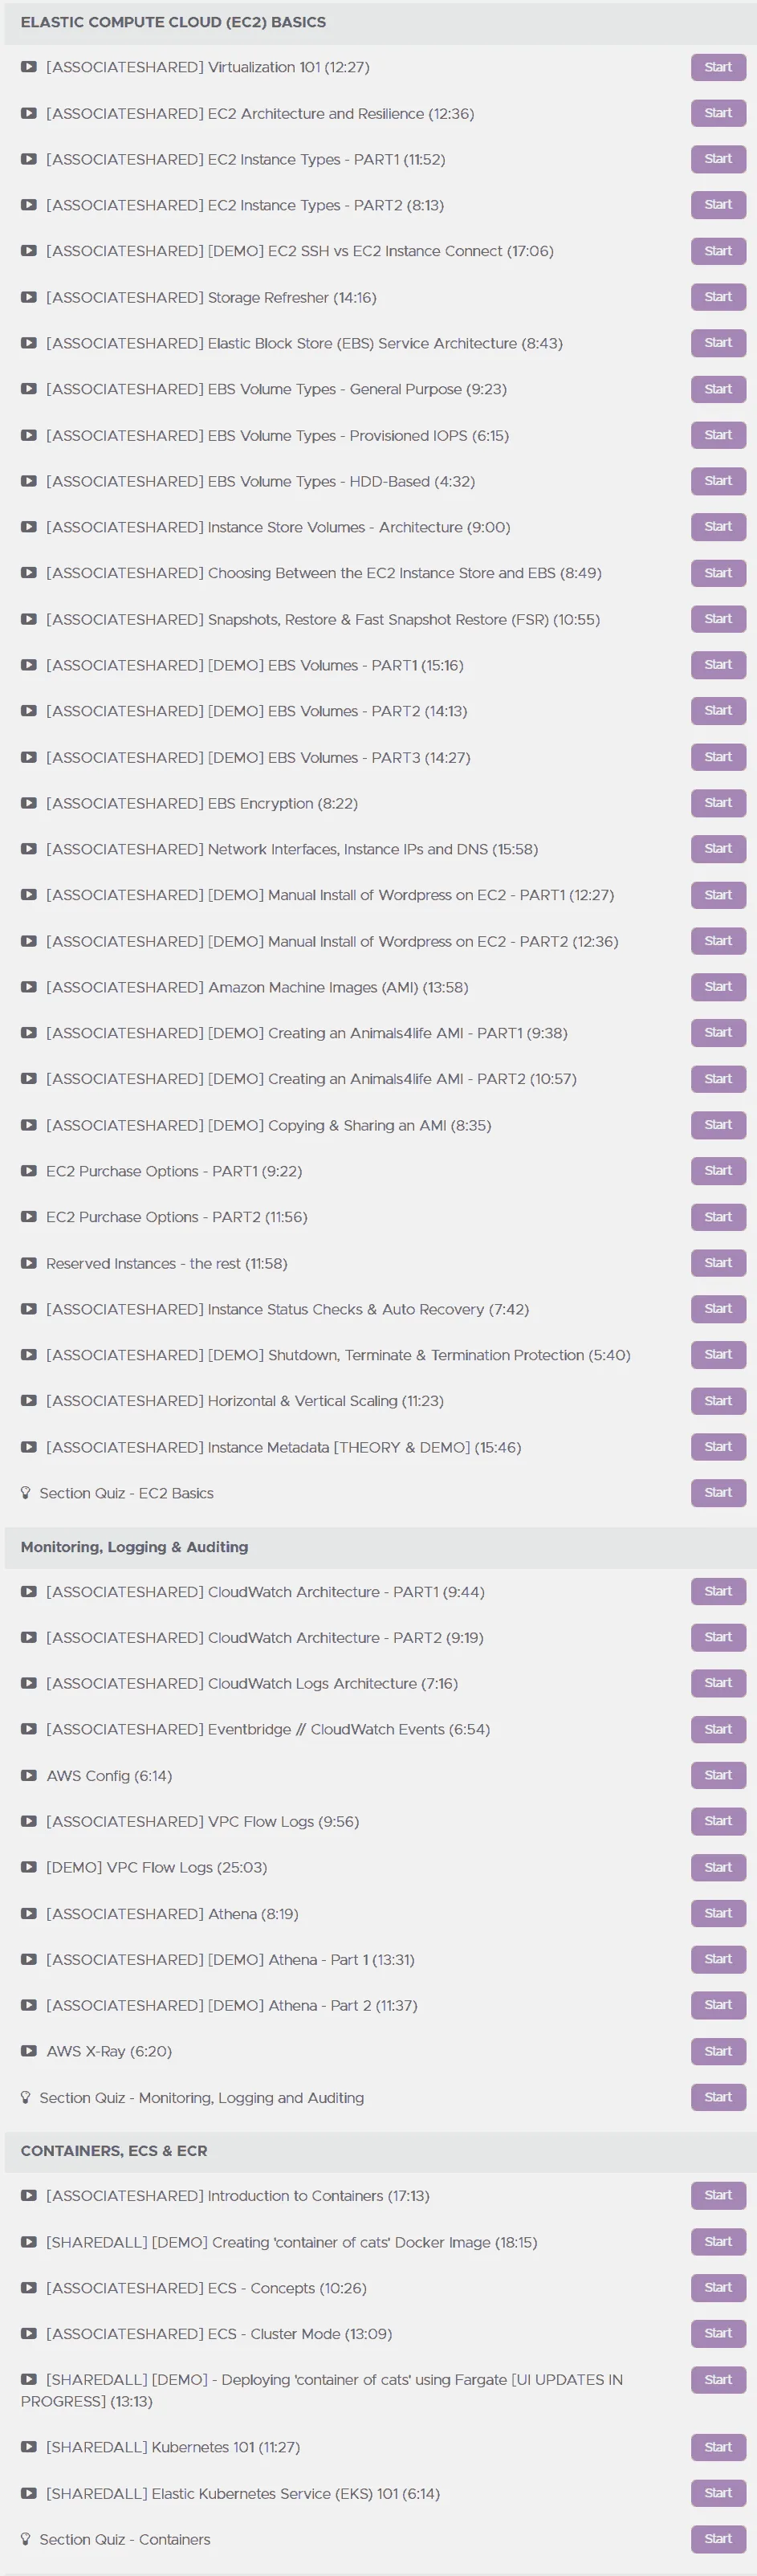Click the video icon beside Kubernetes 101
The image size is (757, 2576).
(x=29, y=2448)
